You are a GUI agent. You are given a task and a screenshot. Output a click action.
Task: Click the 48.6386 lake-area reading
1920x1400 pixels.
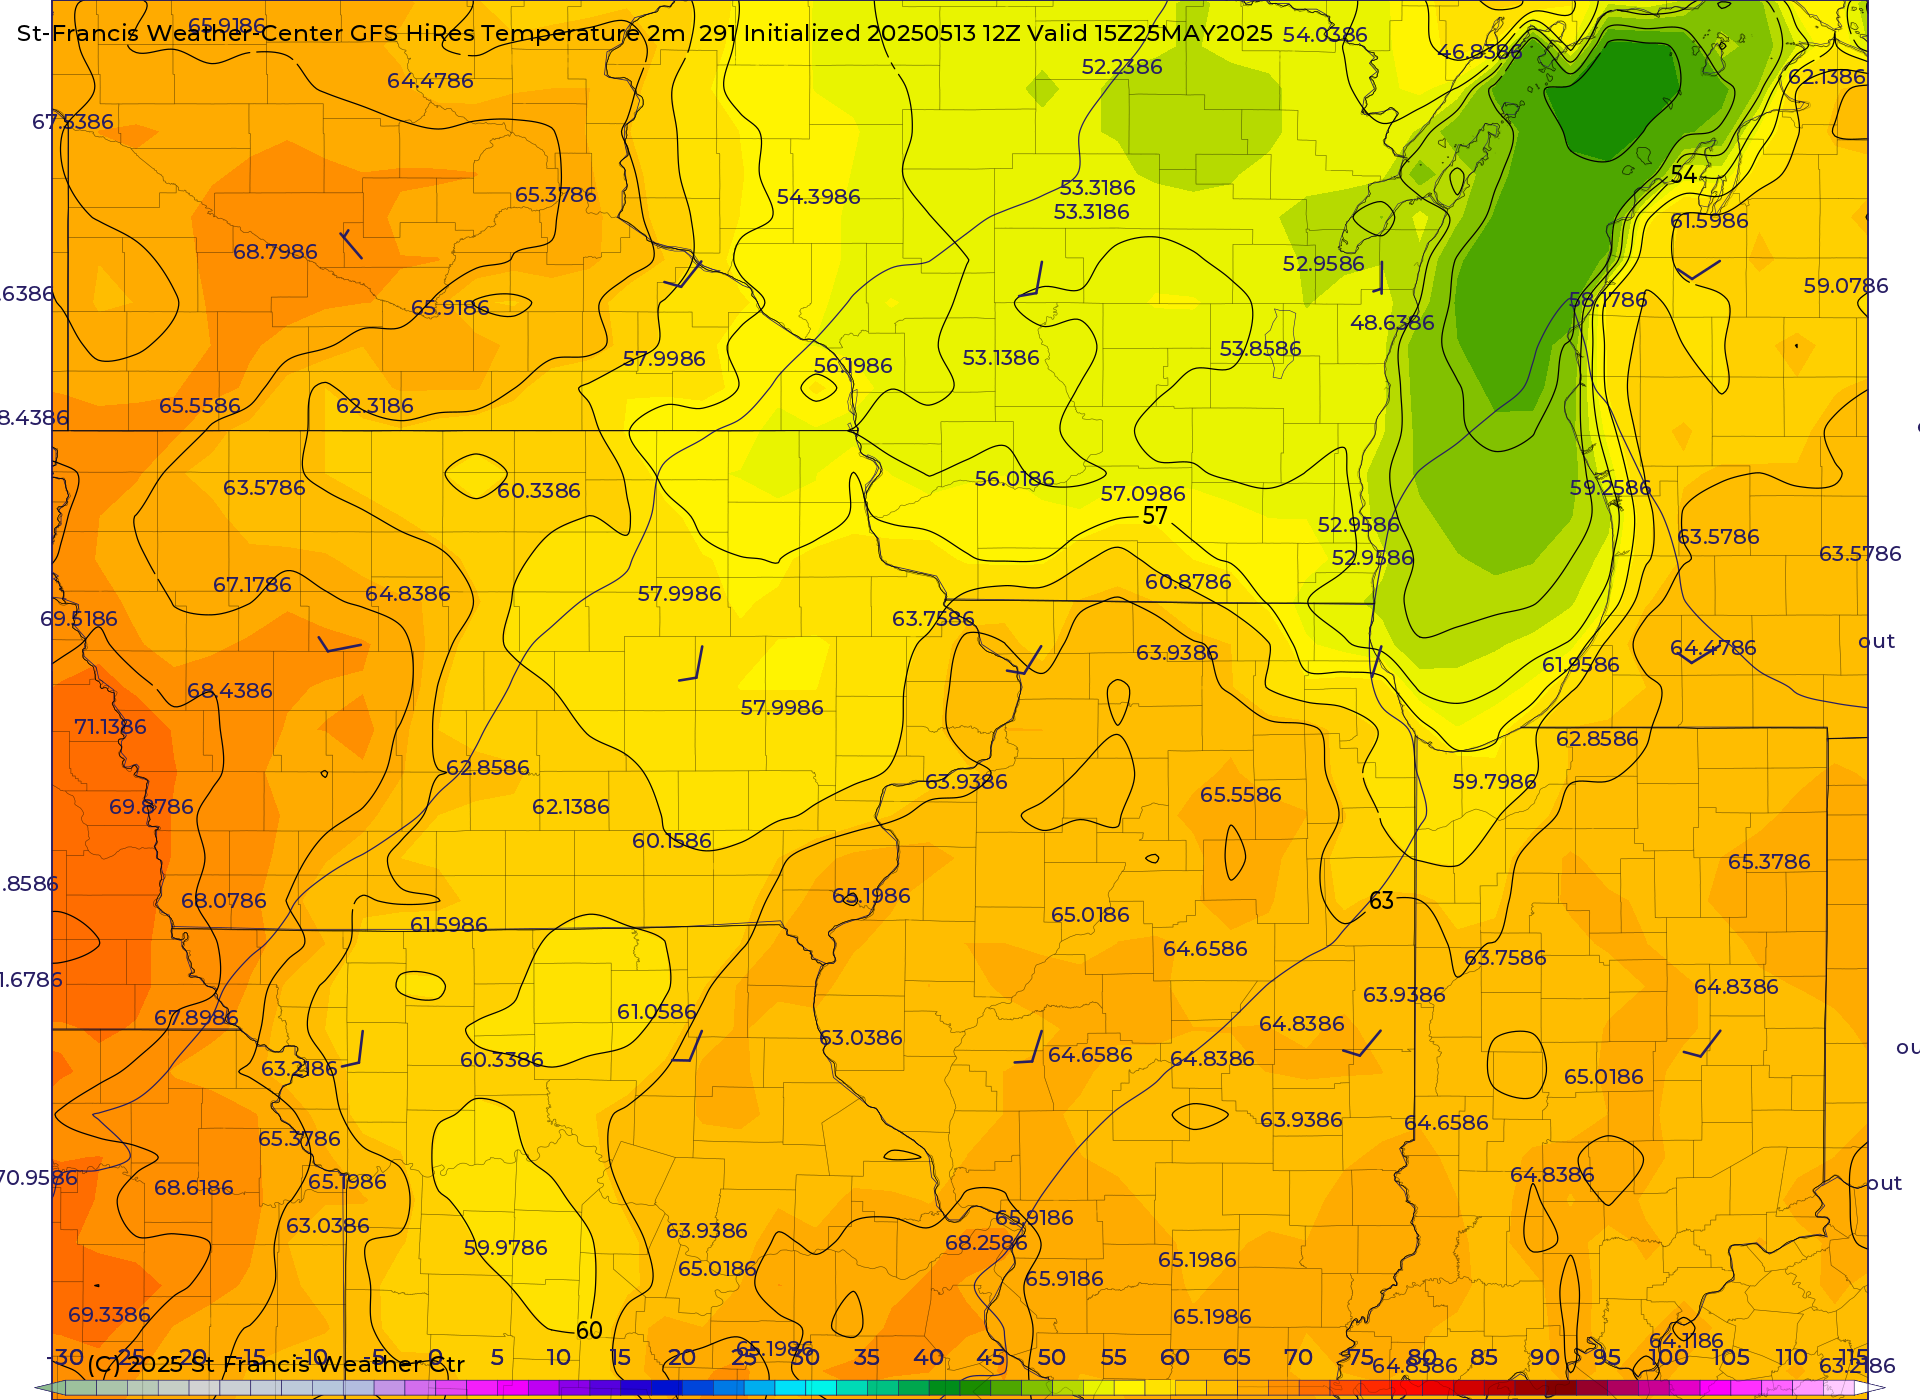coord(1392,323)
